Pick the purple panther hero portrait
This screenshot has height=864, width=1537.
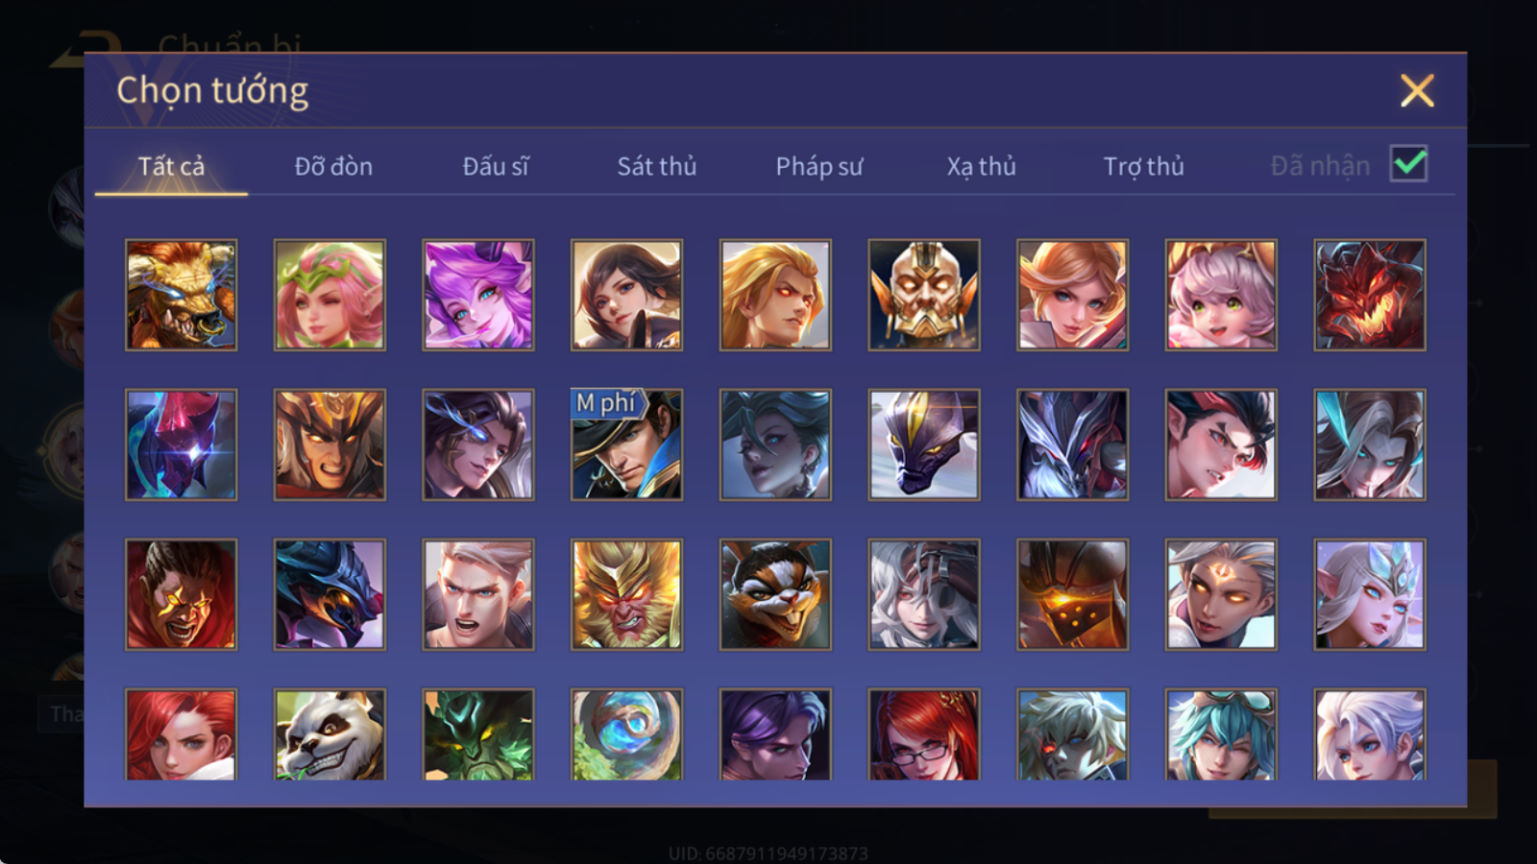pos(924,445)
